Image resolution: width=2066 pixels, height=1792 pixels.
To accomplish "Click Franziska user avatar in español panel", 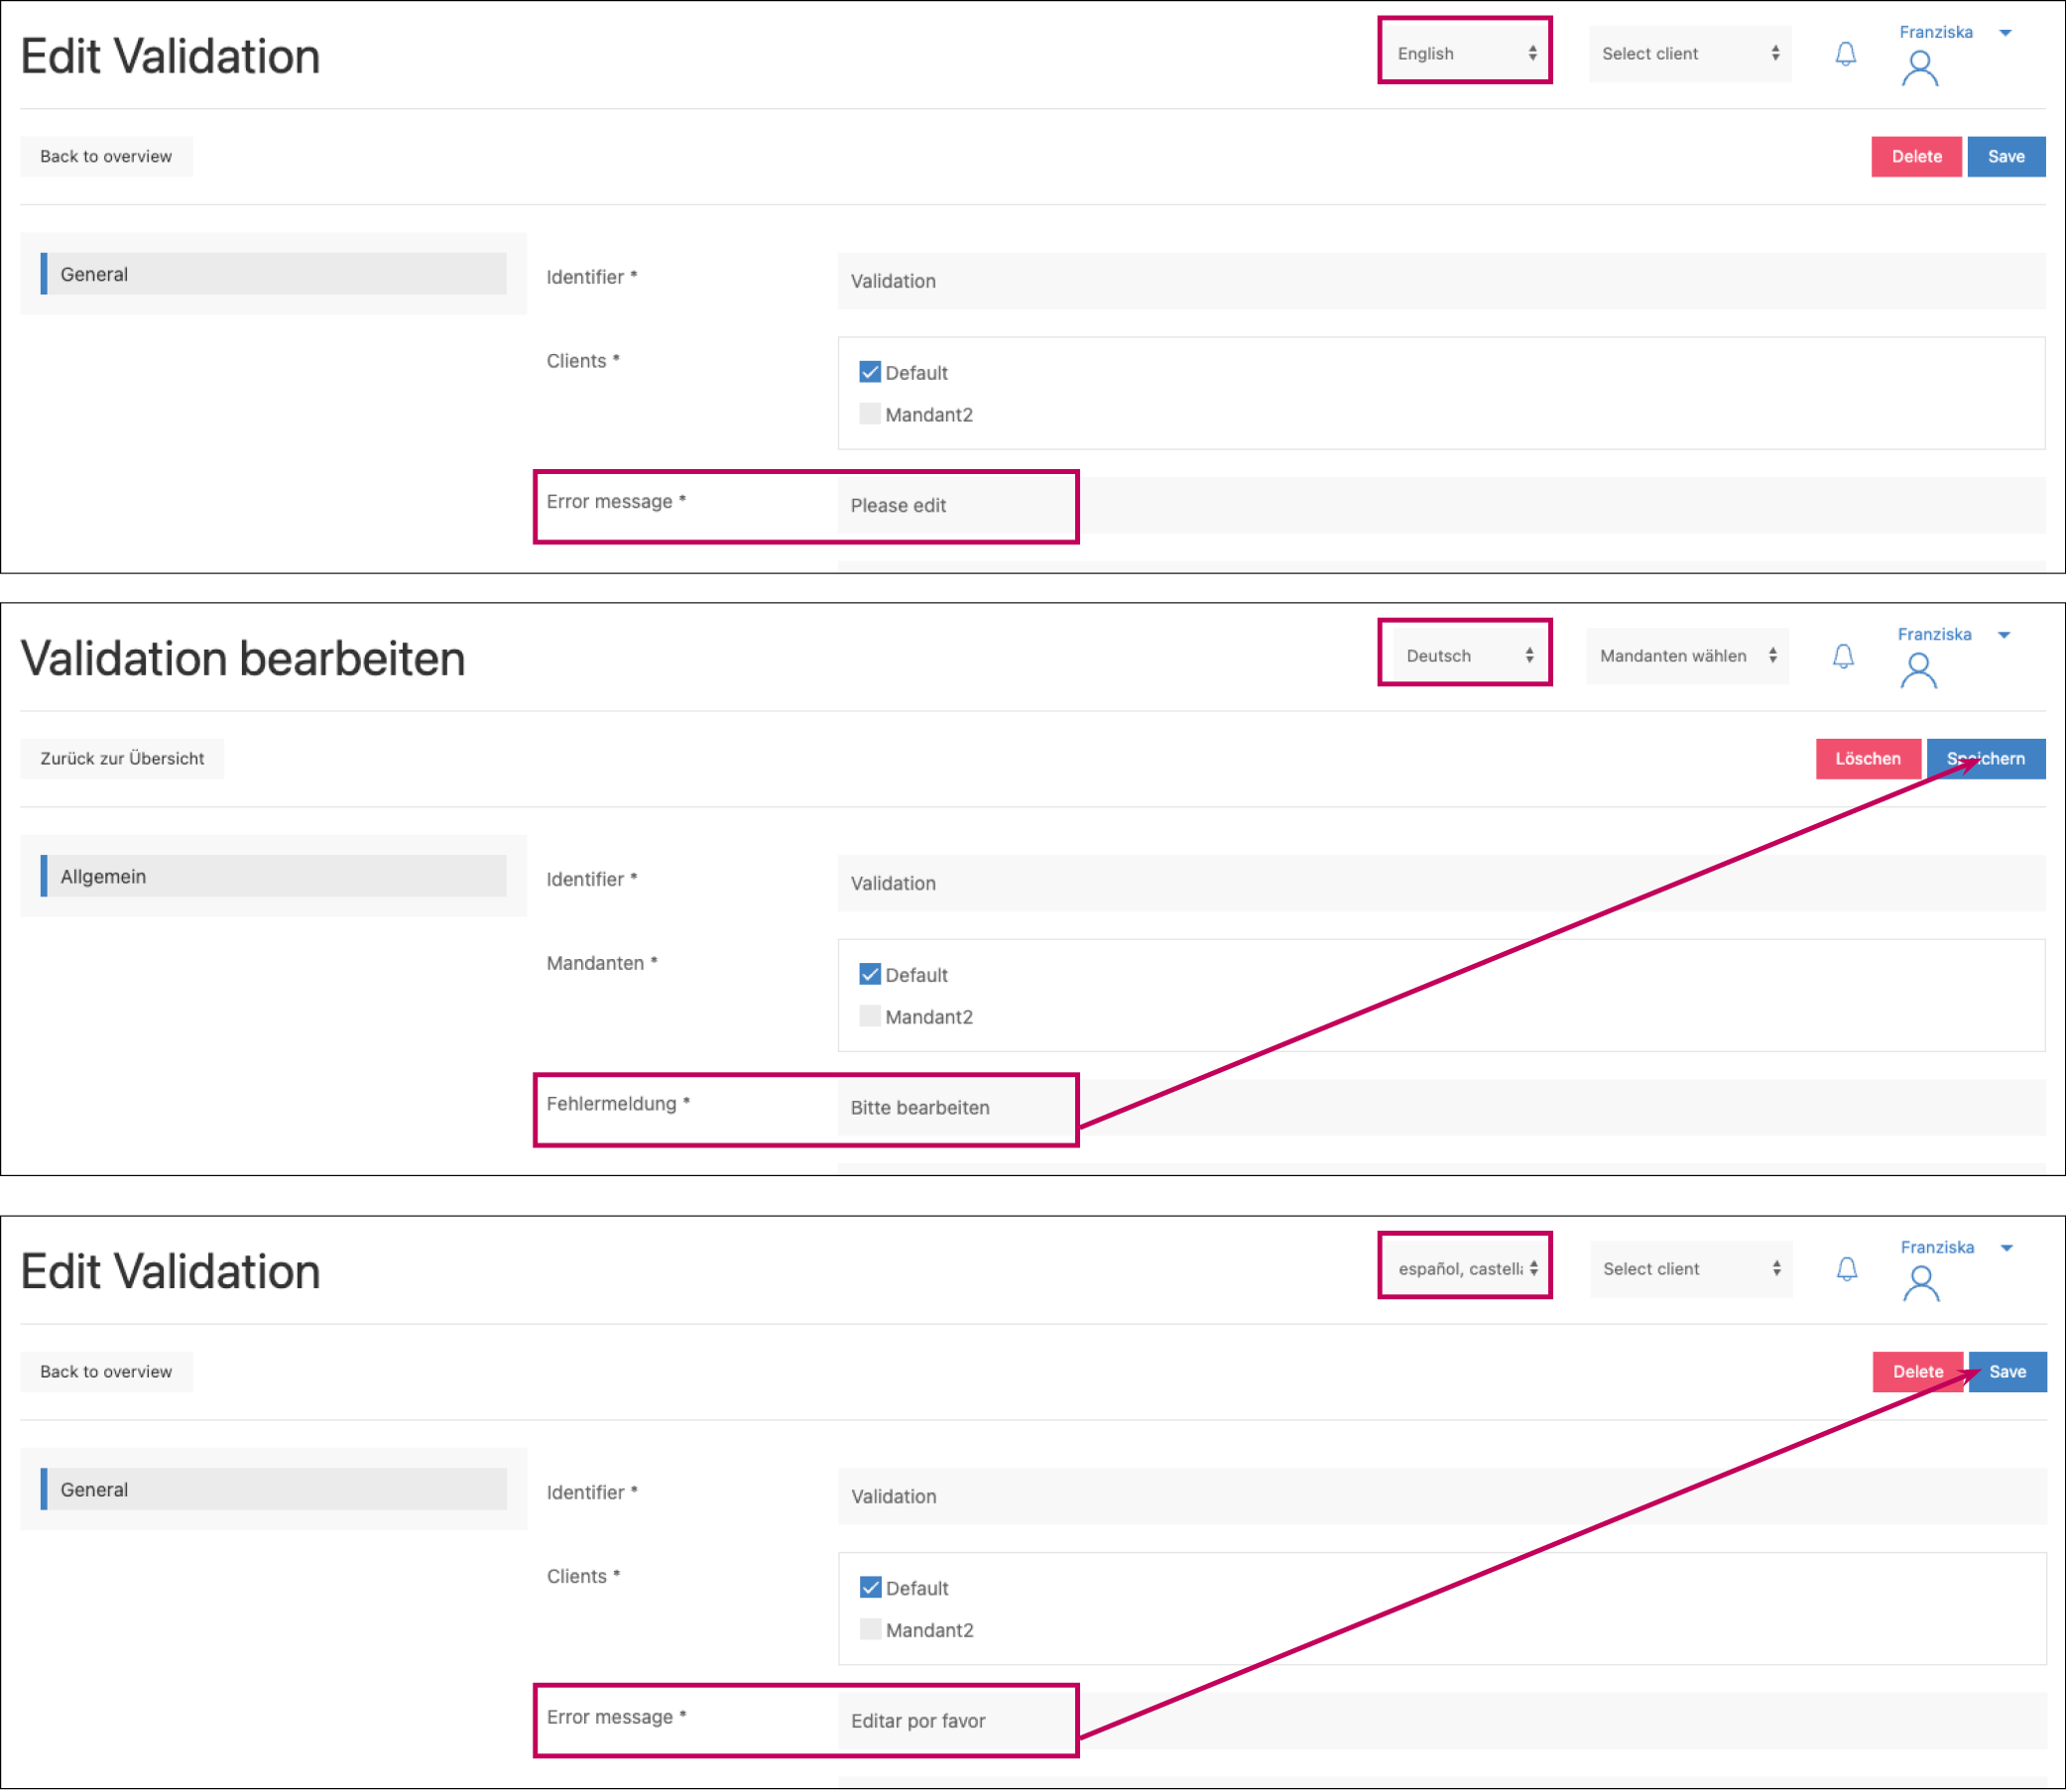I will pos(1920,1284).
